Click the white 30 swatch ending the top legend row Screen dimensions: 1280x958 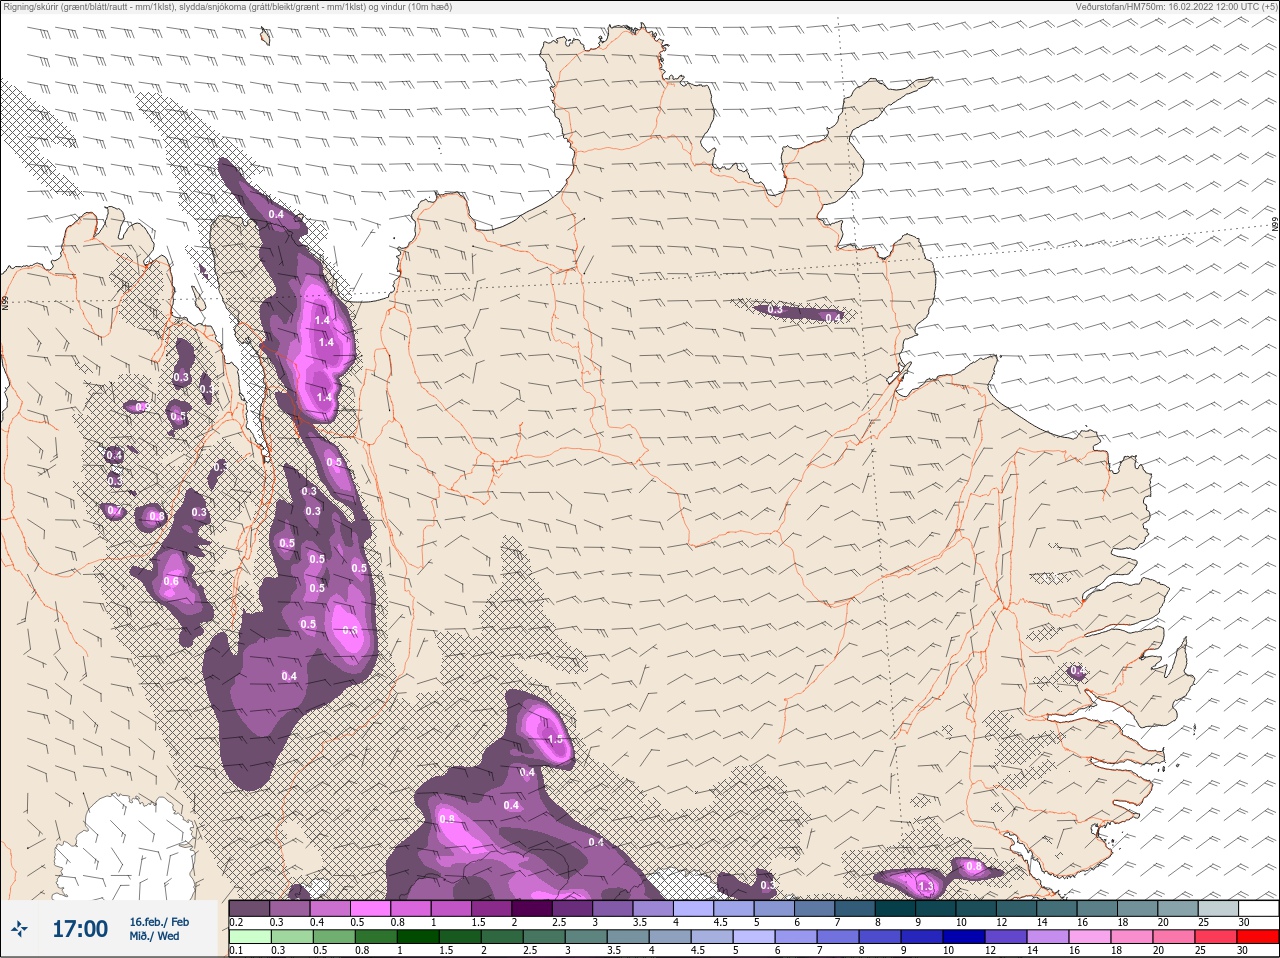[1258, 908]
